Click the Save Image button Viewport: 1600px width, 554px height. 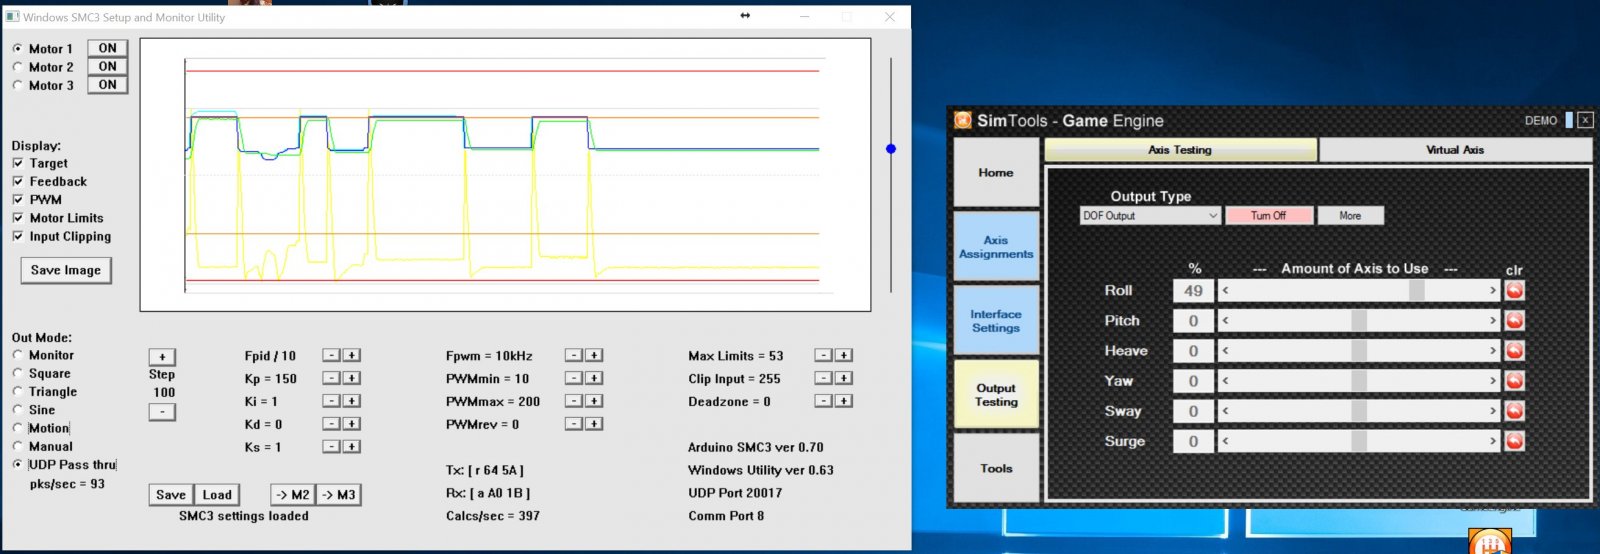pyautogui.click(x=66, y=270)
